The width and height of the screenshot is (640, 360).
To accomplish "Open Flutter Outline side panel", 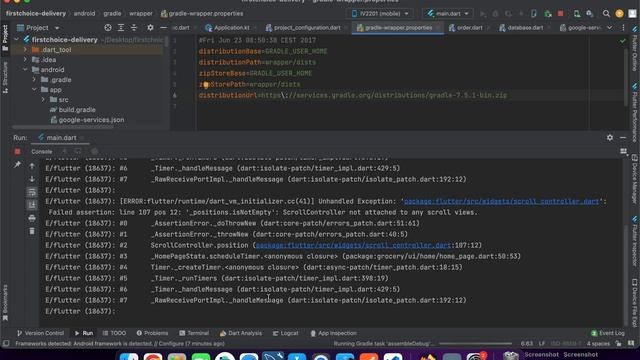I will click(635, 48).
